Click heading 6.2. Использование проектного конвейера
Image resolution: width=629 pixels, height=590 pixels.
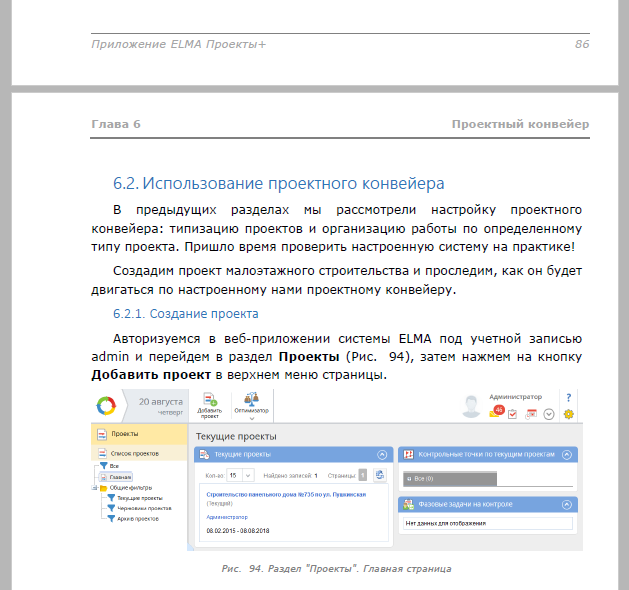(278, 183)
